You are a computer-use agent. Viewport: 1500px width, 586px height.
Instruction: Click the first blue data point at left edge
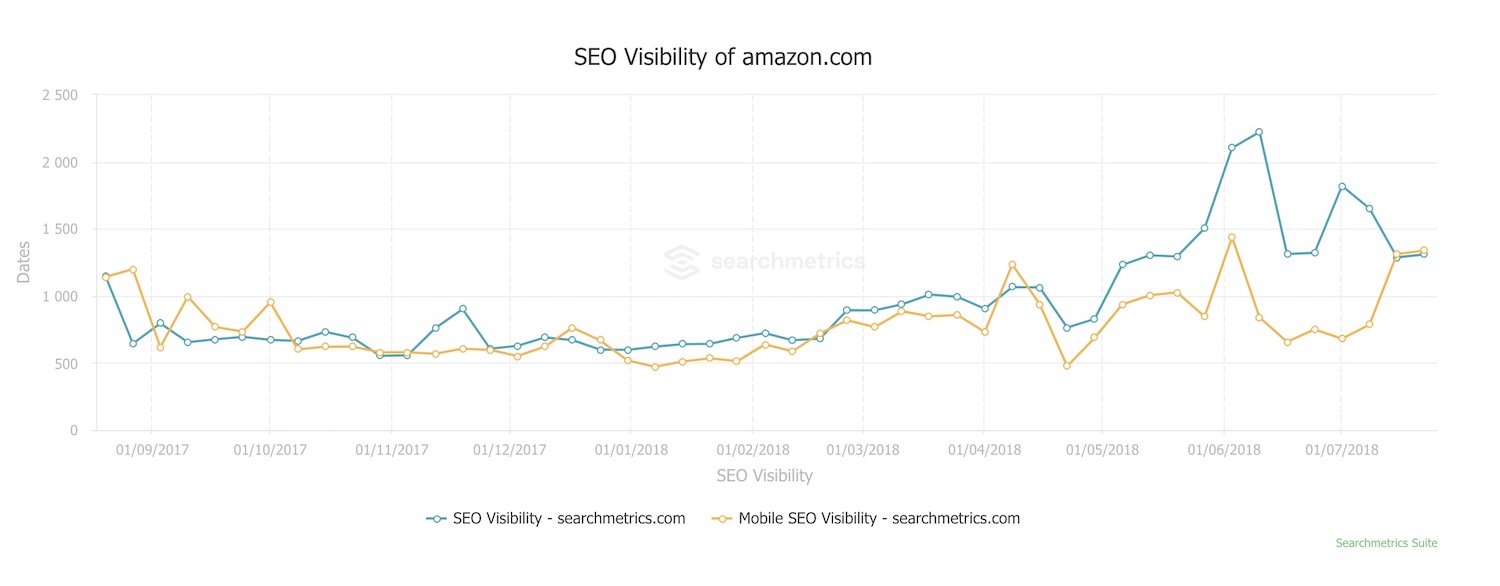click(x=105, y=276)
